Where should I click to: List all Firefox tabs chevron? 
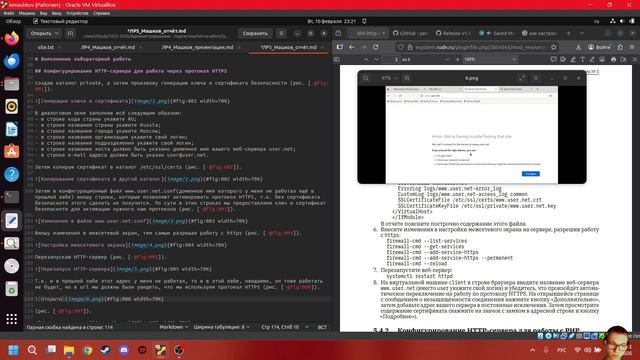pyautogui.click(x=581, y=33)
